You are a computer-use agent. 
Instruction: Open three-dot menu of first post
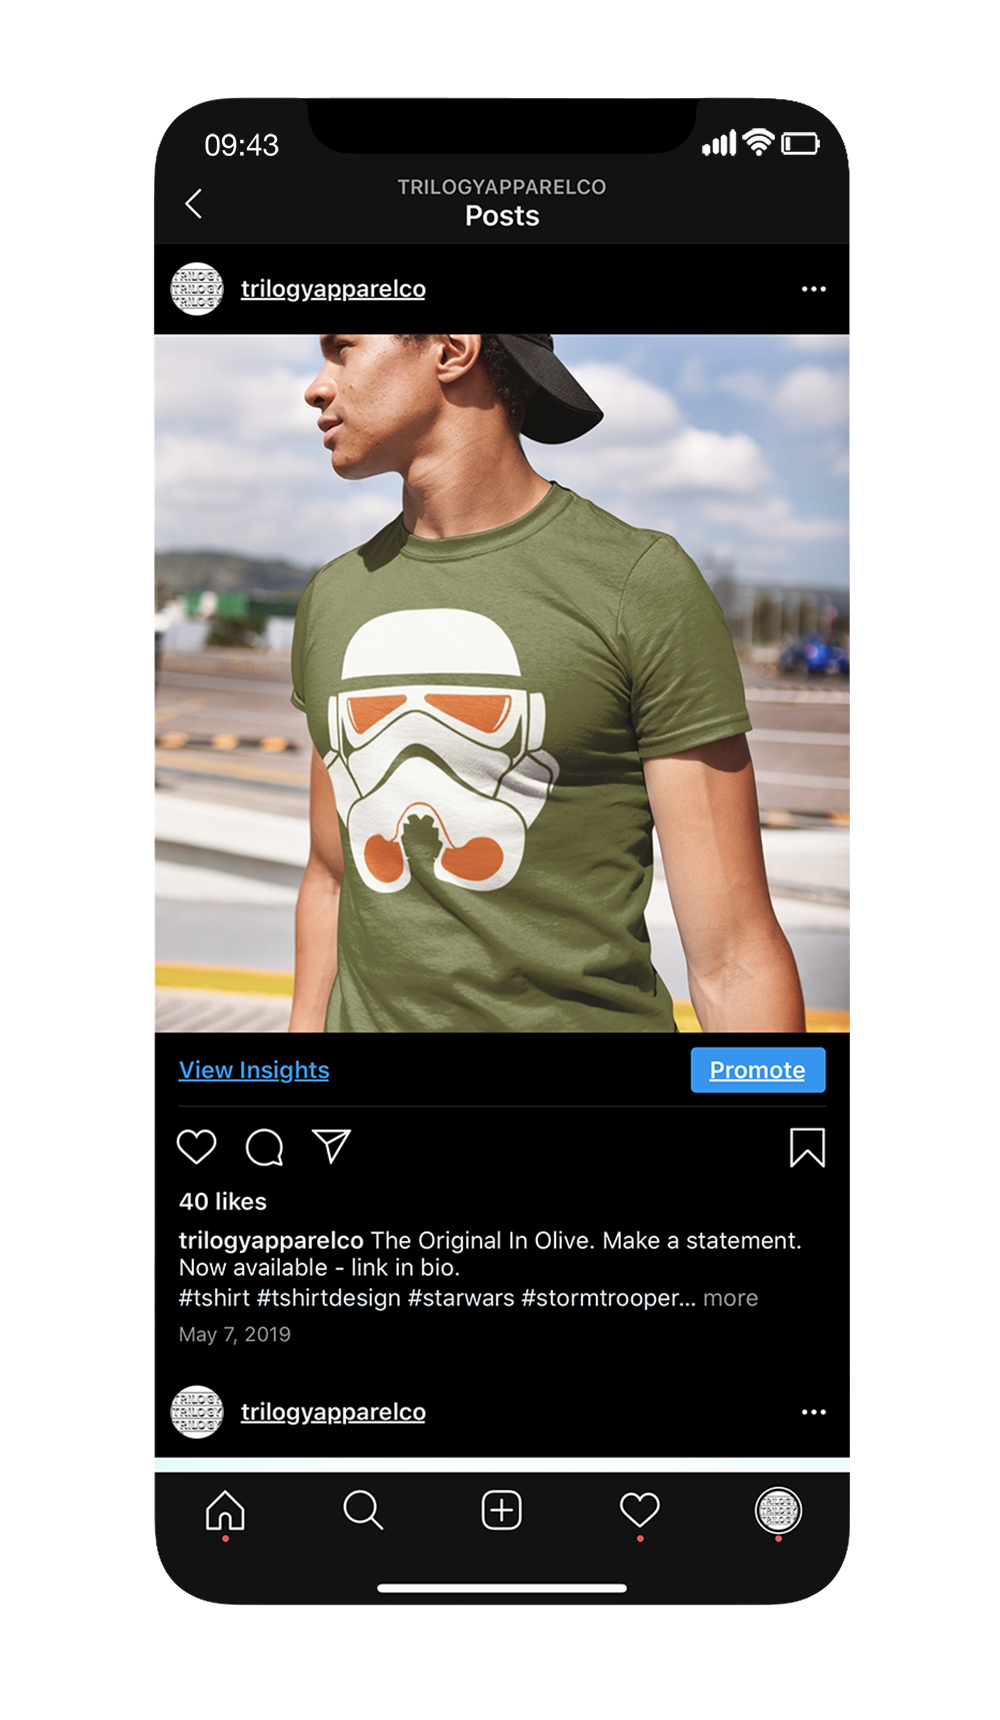[814, 289]
